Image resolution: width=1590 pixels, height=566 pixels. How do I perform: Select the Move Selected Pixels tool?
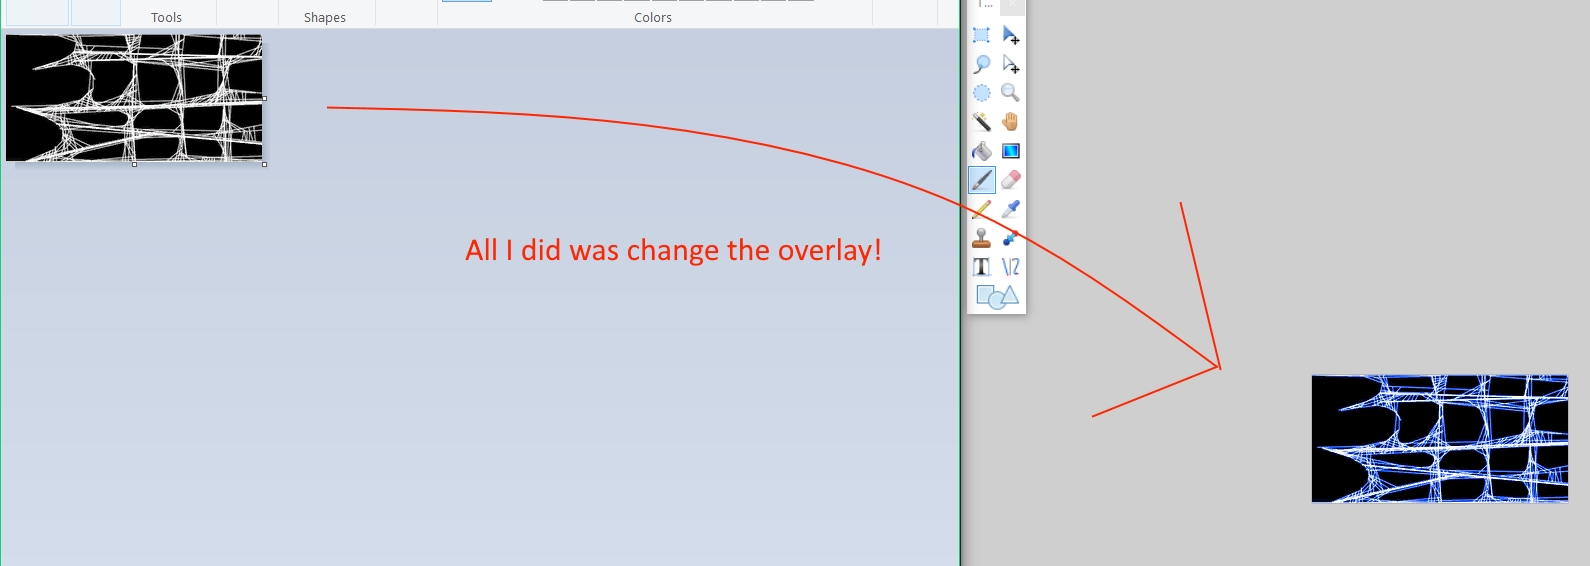[1011, 35]
